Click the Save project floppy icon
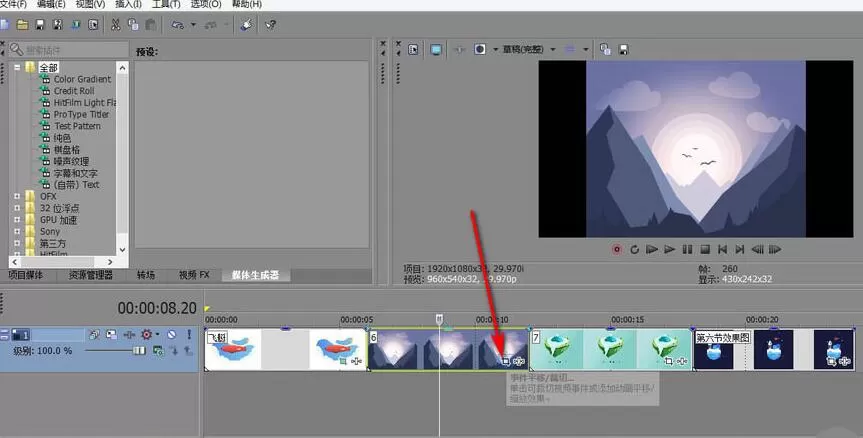The width and height of the screenshot is (863, 438). click(x=40, y=25)
